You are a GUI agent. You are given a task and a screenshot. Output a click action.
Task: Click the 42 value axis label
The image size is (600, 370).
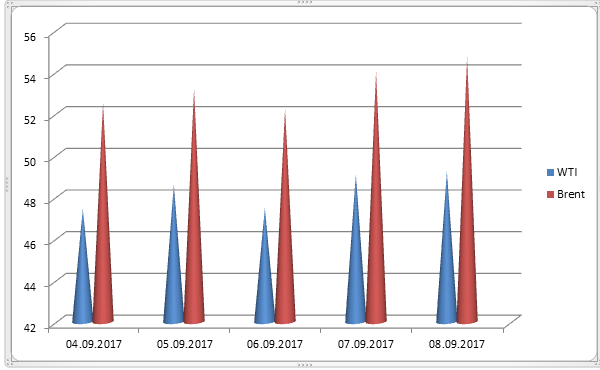point(30,328)
